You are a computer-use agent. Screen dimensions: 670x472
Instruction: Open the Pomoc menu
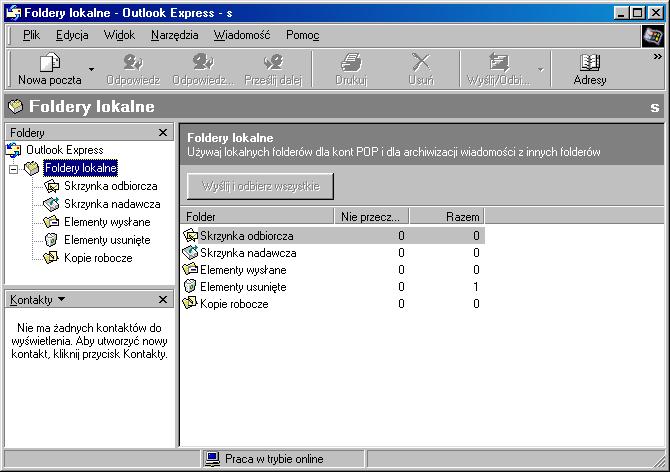(x=303, y=35)
